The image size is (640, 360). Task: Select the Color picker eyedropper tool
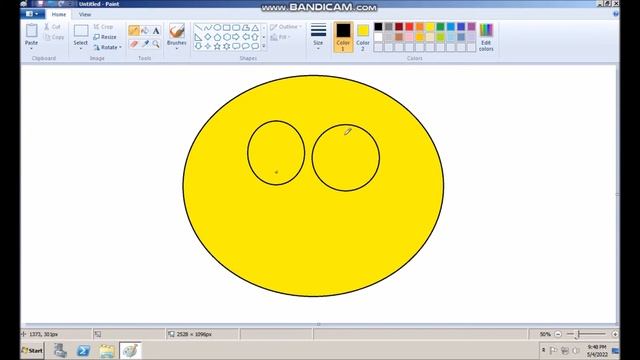[145, 44]
